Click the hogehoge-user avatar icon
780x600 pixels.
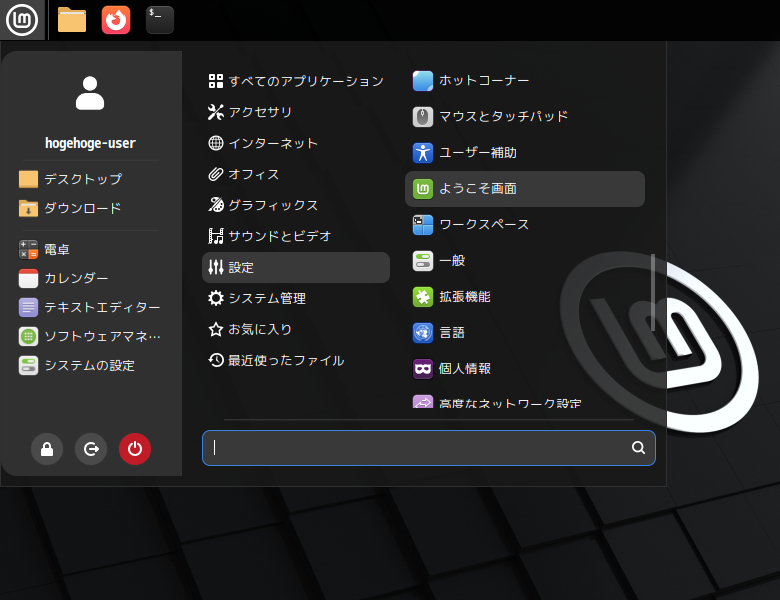pos(90,93)
